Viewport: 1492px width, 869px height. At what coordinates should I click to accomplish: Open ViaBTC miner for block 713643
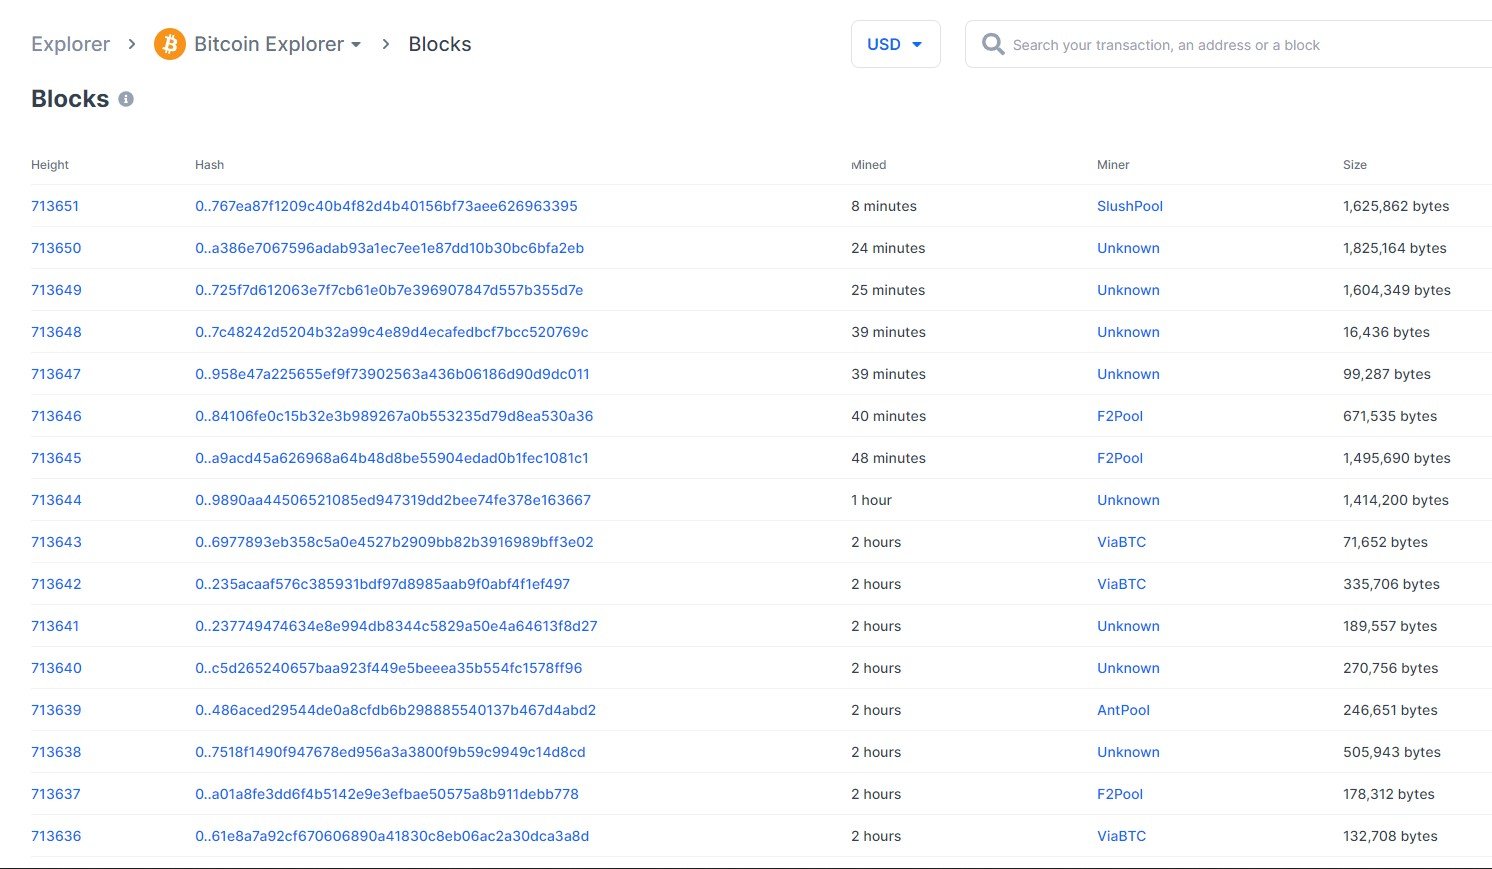1121,542
